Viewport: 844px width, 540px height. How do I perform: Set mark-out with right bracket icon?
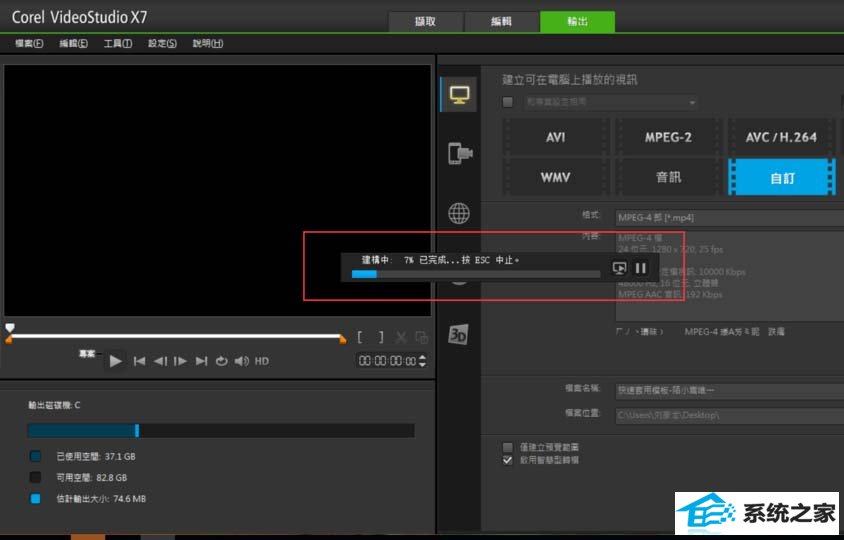(x=381, y=338)
